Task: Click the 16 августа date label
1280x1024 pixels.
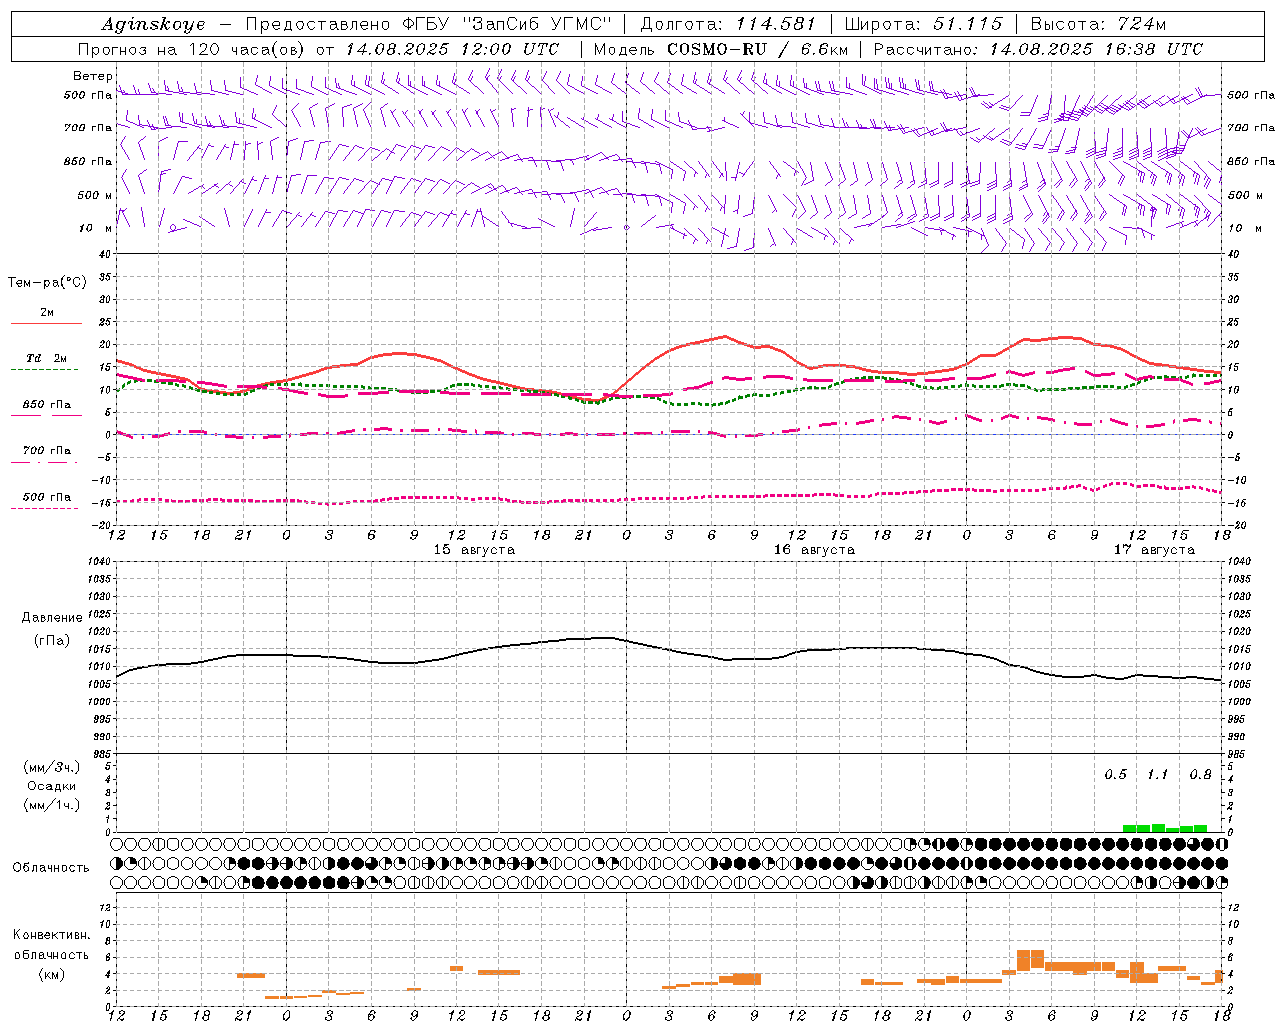Action: click(x=814, y=550)
